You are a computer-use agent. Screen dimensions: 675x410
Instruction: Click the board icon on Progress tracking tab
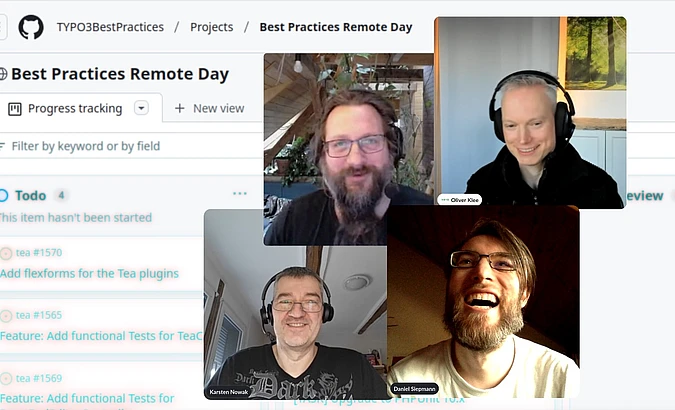15,109
